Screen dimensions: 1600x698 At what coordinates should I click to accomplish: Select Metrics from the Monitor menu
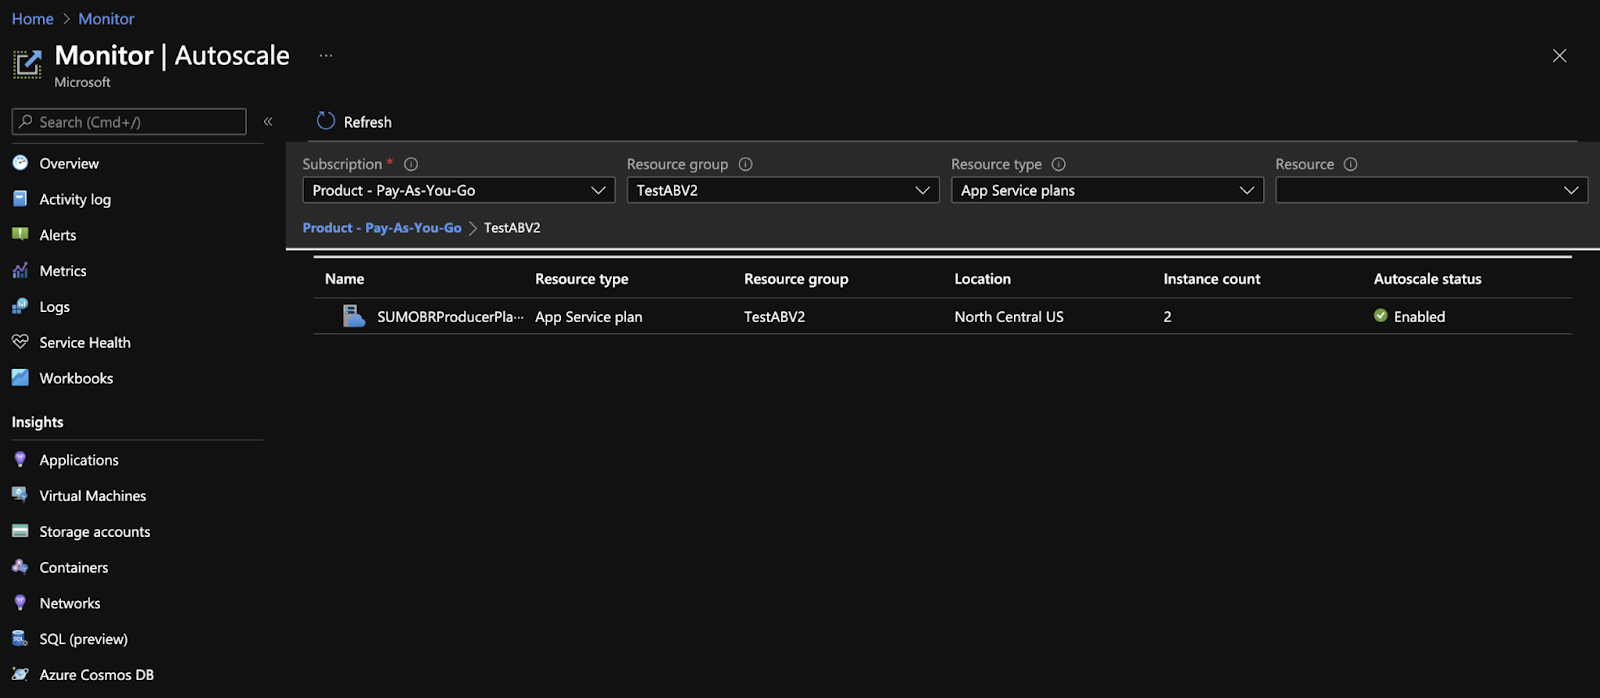click(63, 271)
